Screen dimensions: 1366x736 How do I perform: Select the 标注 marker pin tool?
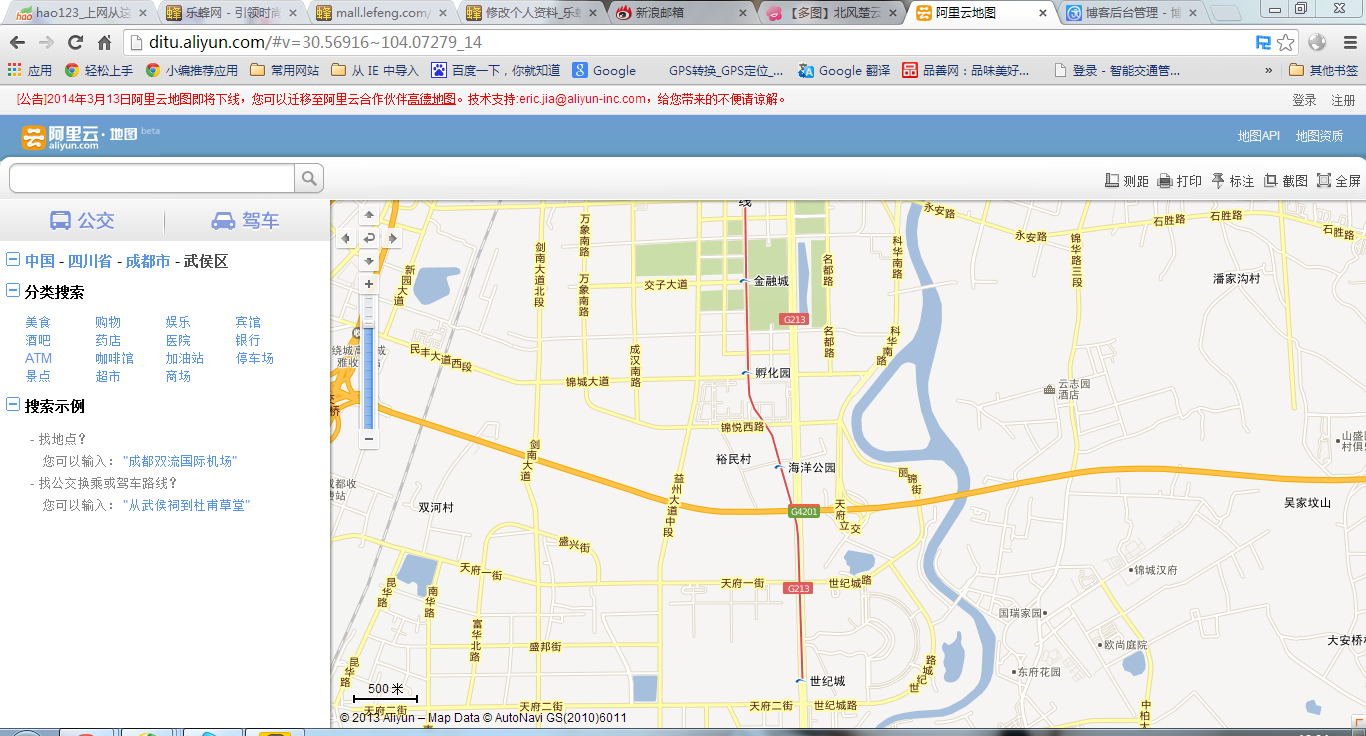click(1232, 181)
